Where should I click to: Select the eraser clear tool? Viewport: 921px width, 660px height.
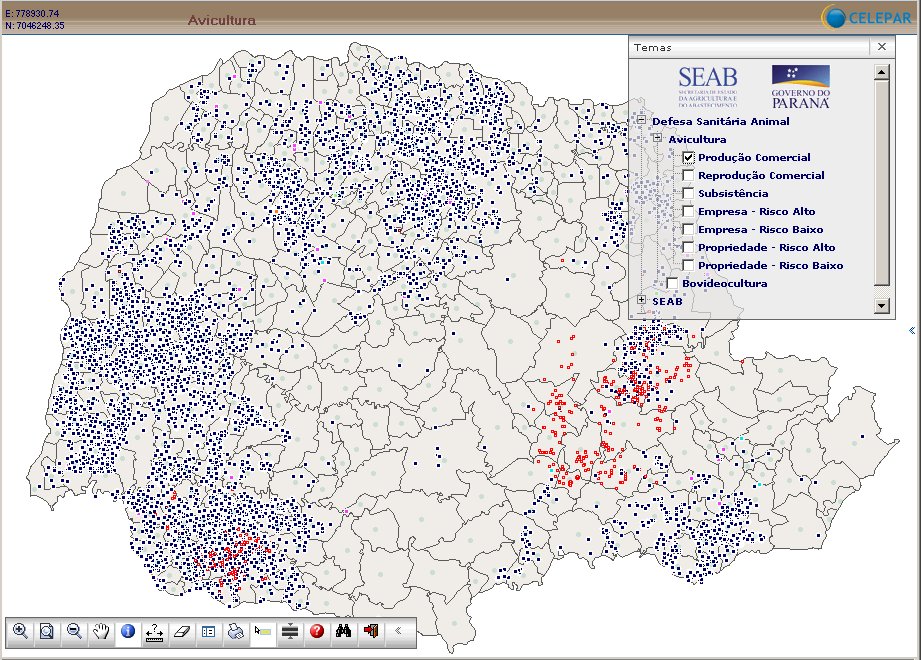pyautogui.click(x=181, y=631)
